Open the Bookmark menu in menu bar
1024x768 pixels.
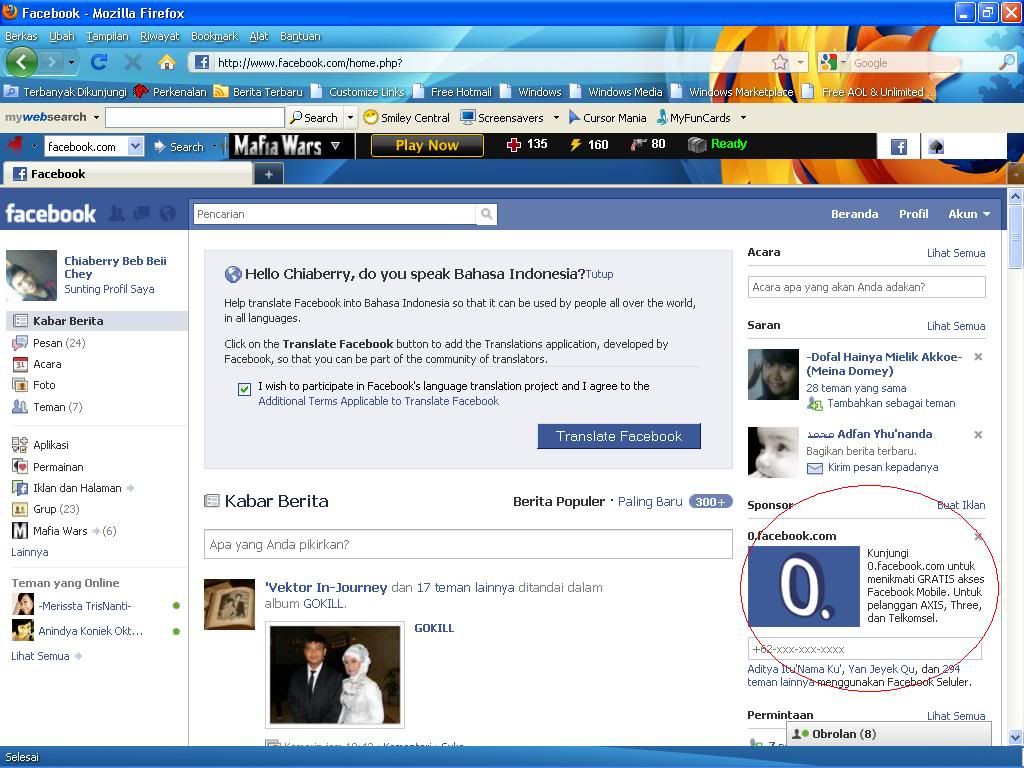(x=214, y=36)
